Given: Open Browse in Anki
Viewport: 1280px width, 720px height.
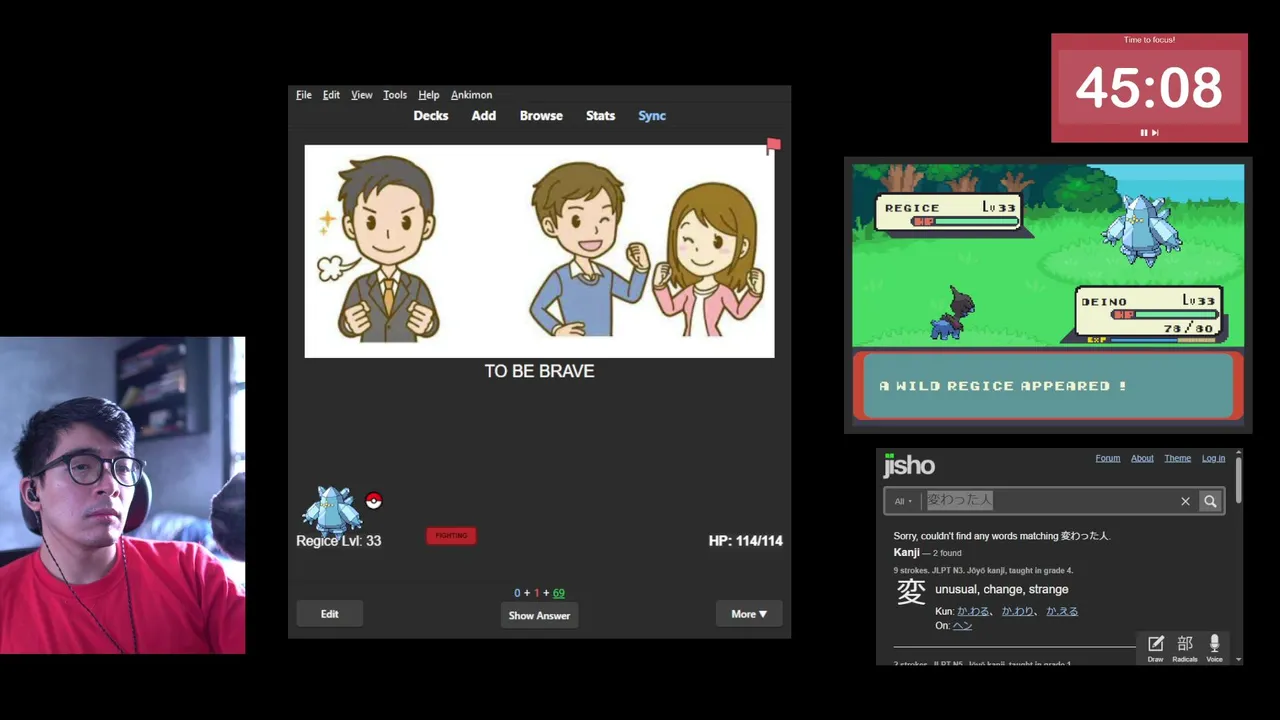Looking at the screenshot, I should (x=541, y=116).
